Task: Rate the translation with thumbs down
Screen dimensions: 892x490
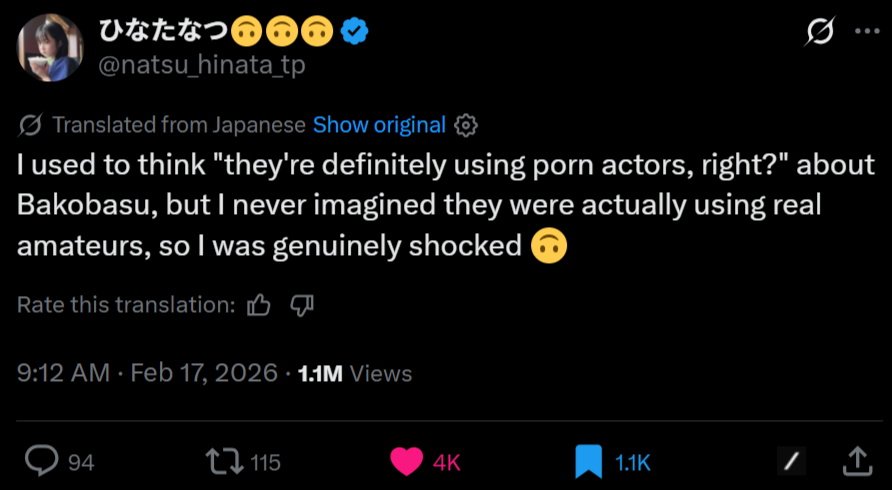Action: click(x=301, y=305)
